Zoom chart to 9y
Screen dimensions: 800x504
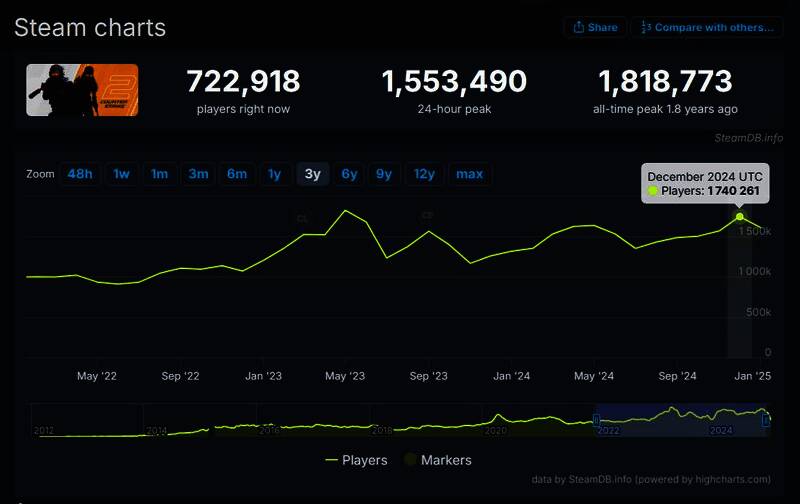coord(384,174)
